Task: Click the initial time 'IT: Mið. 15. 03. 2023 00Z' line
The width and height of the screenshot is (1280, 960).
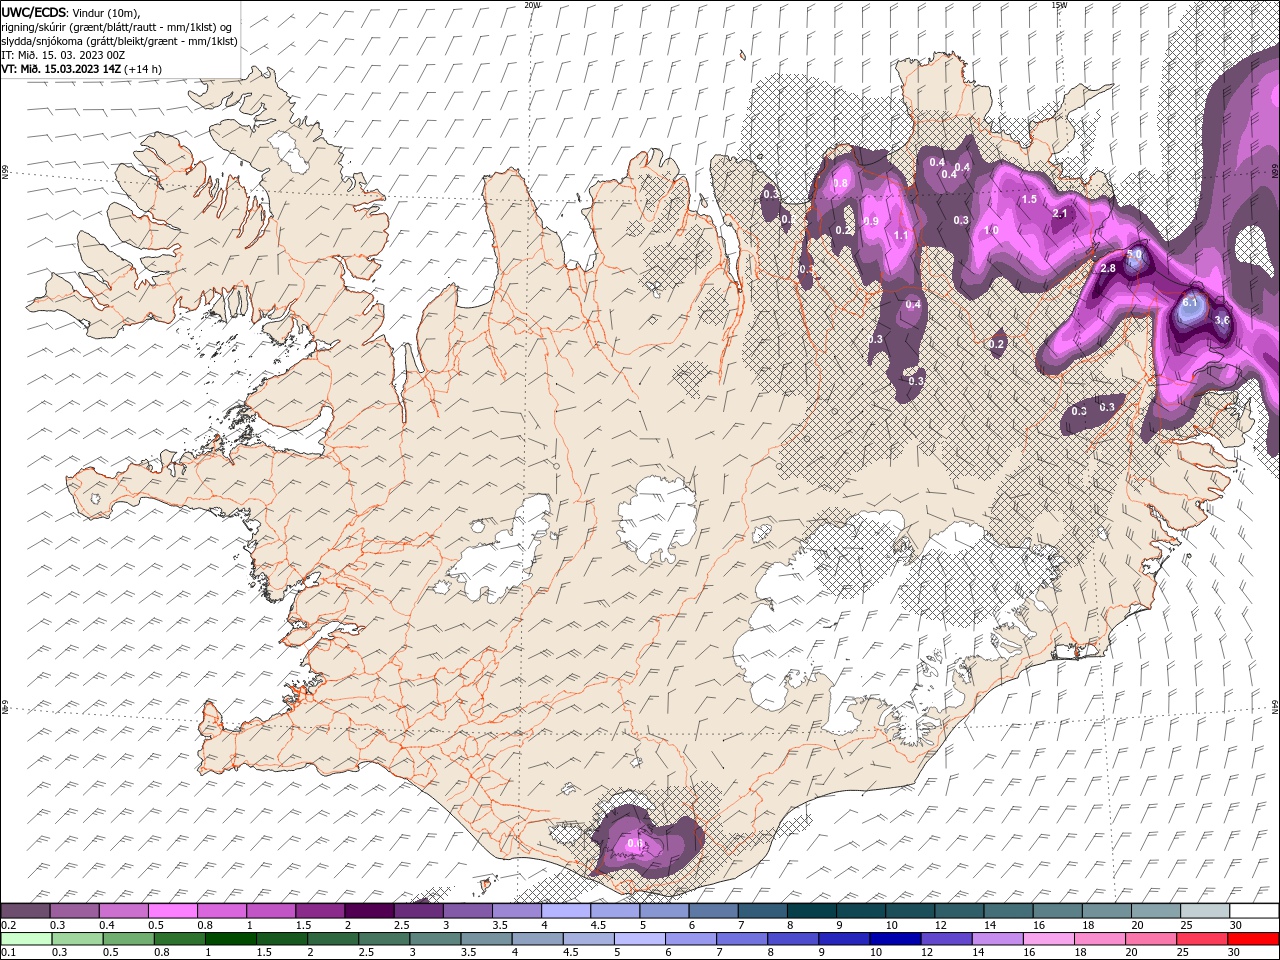Action: click(63, 54)
